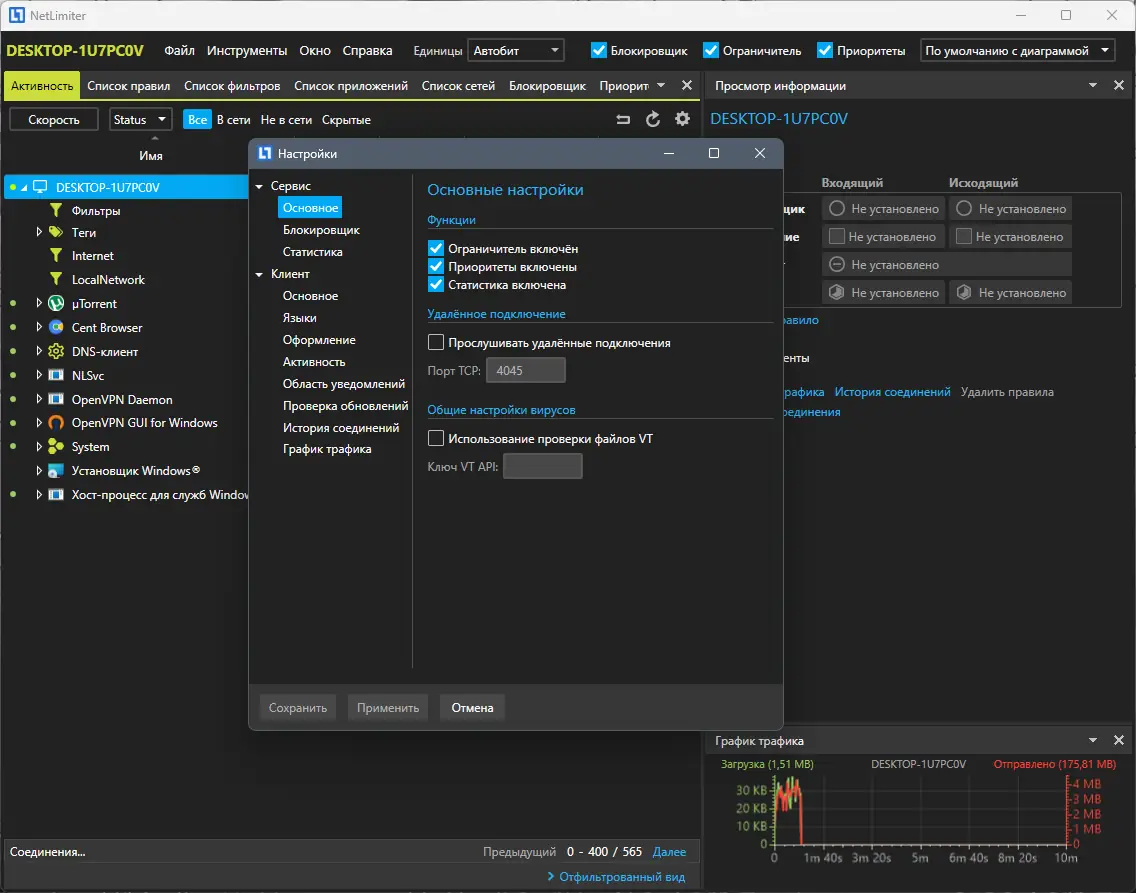
Task: Enable Прослушивать удалённые подключения checkbox
Action: click(436, 343)
